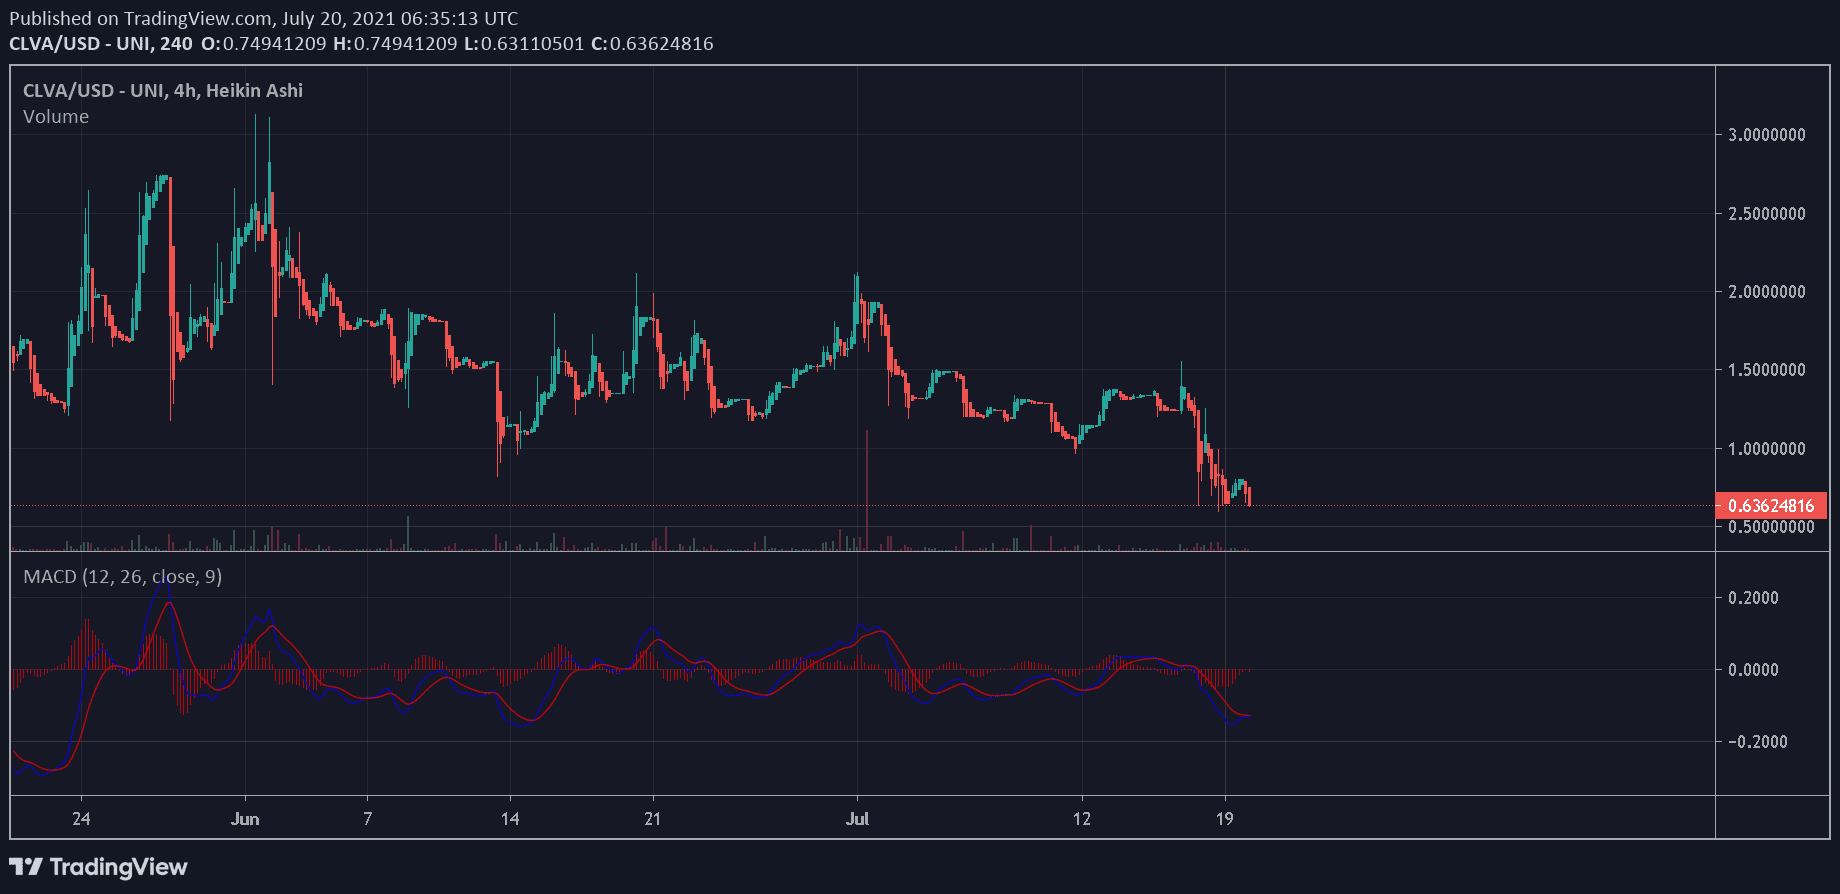Click the Jul date marker on time axis
This screenshot has width=1840, height=894.
857,819
